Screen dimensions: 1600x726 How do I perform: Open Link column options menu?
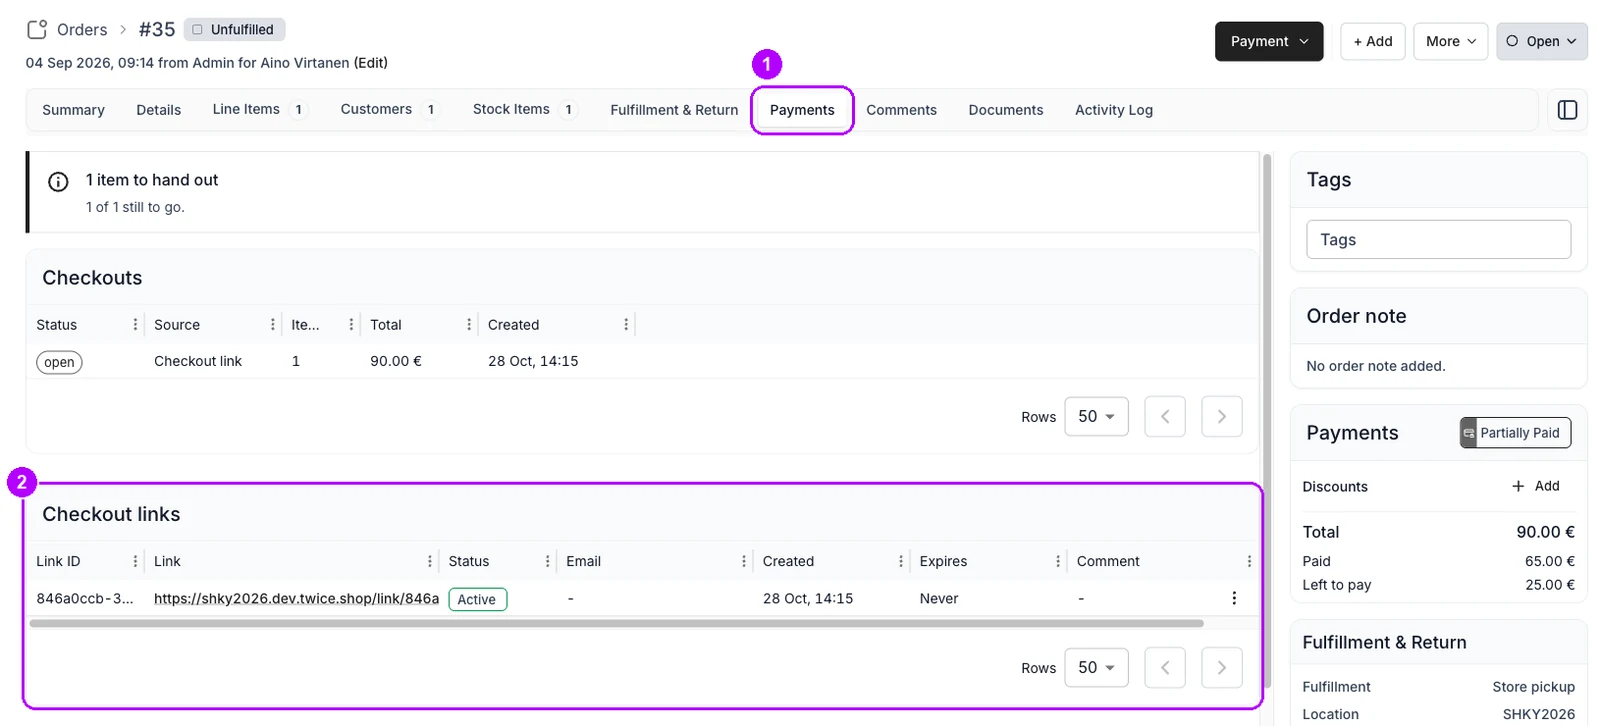pyautogui.click(x=429, y=562)
